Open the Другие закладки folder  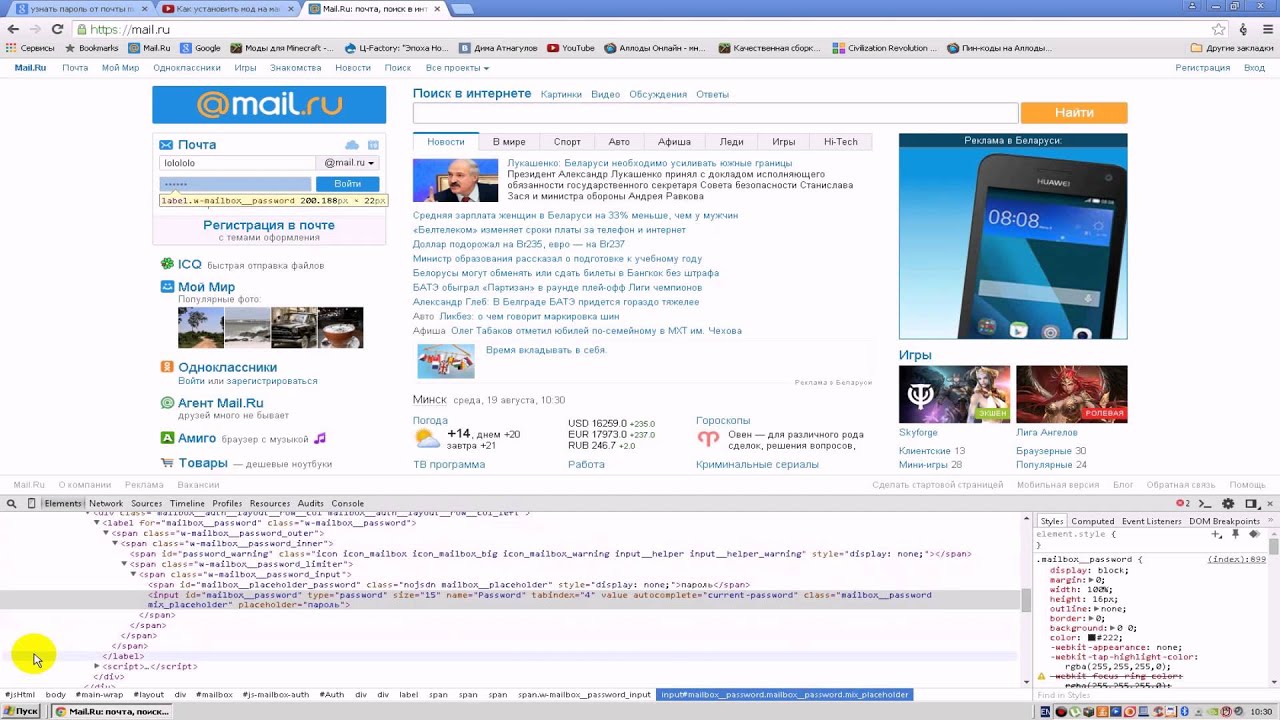[x=1232, y=48]
